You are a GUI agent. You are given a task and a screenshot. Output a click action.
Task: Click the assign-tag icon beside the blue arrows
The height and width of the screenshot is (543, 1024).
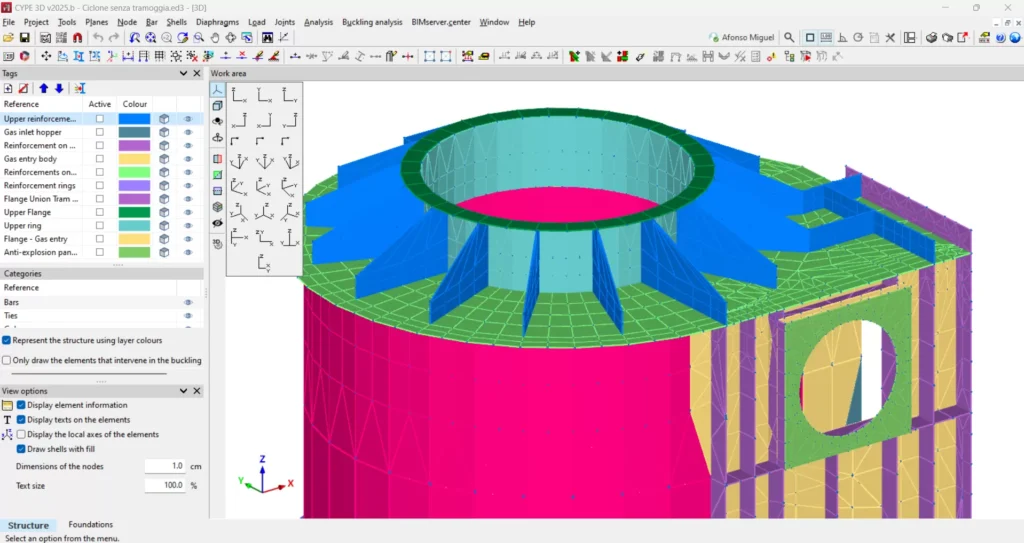pyautogui.click(x=79, y=88)
